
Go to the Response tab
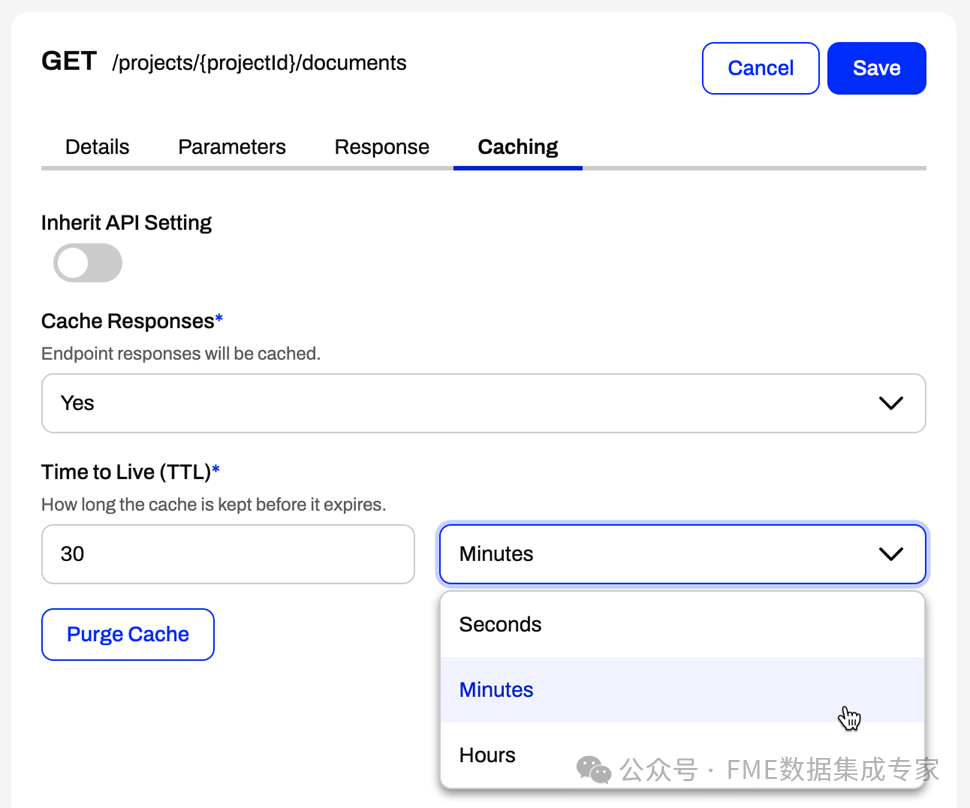tap(382, 147)
